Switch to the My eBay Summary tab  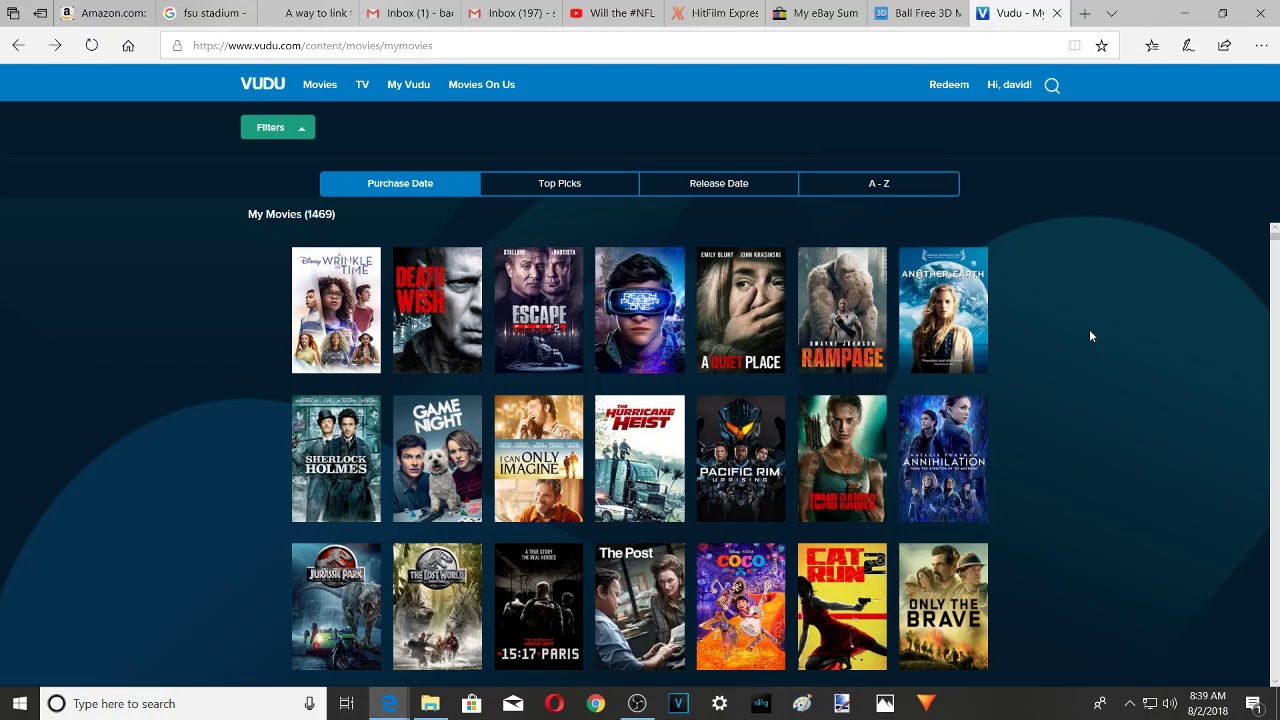(817, 13)
